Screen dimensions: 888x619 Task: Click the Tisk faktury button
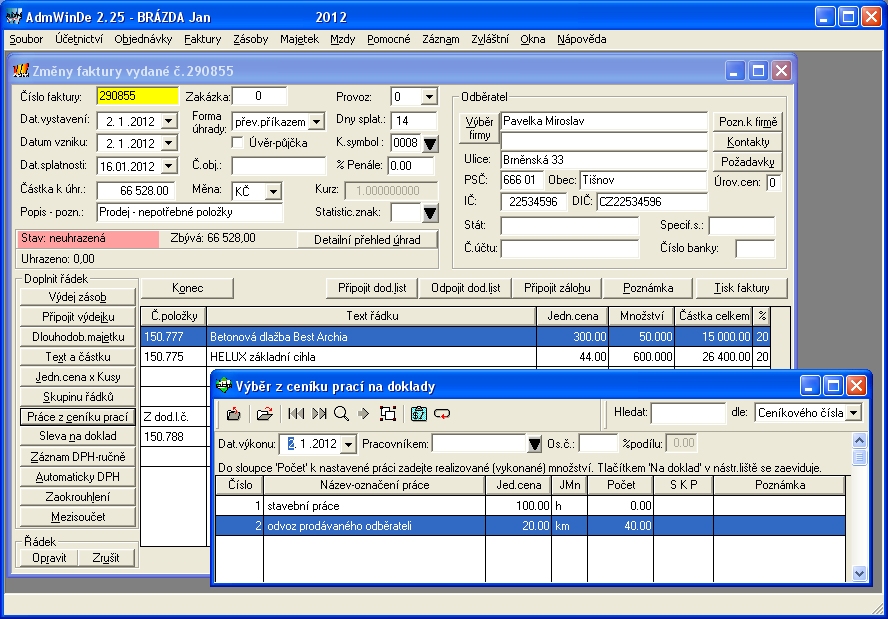point(741,288)
